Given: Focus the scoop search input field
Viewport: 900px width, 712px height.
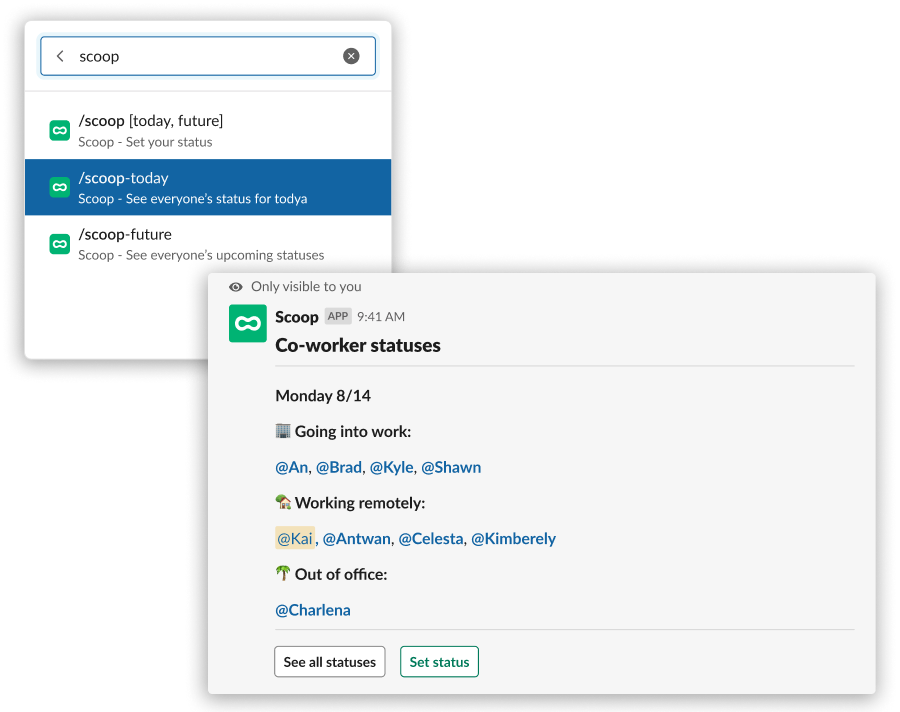Looking at the screenshot, I should [x=208, y=56].
